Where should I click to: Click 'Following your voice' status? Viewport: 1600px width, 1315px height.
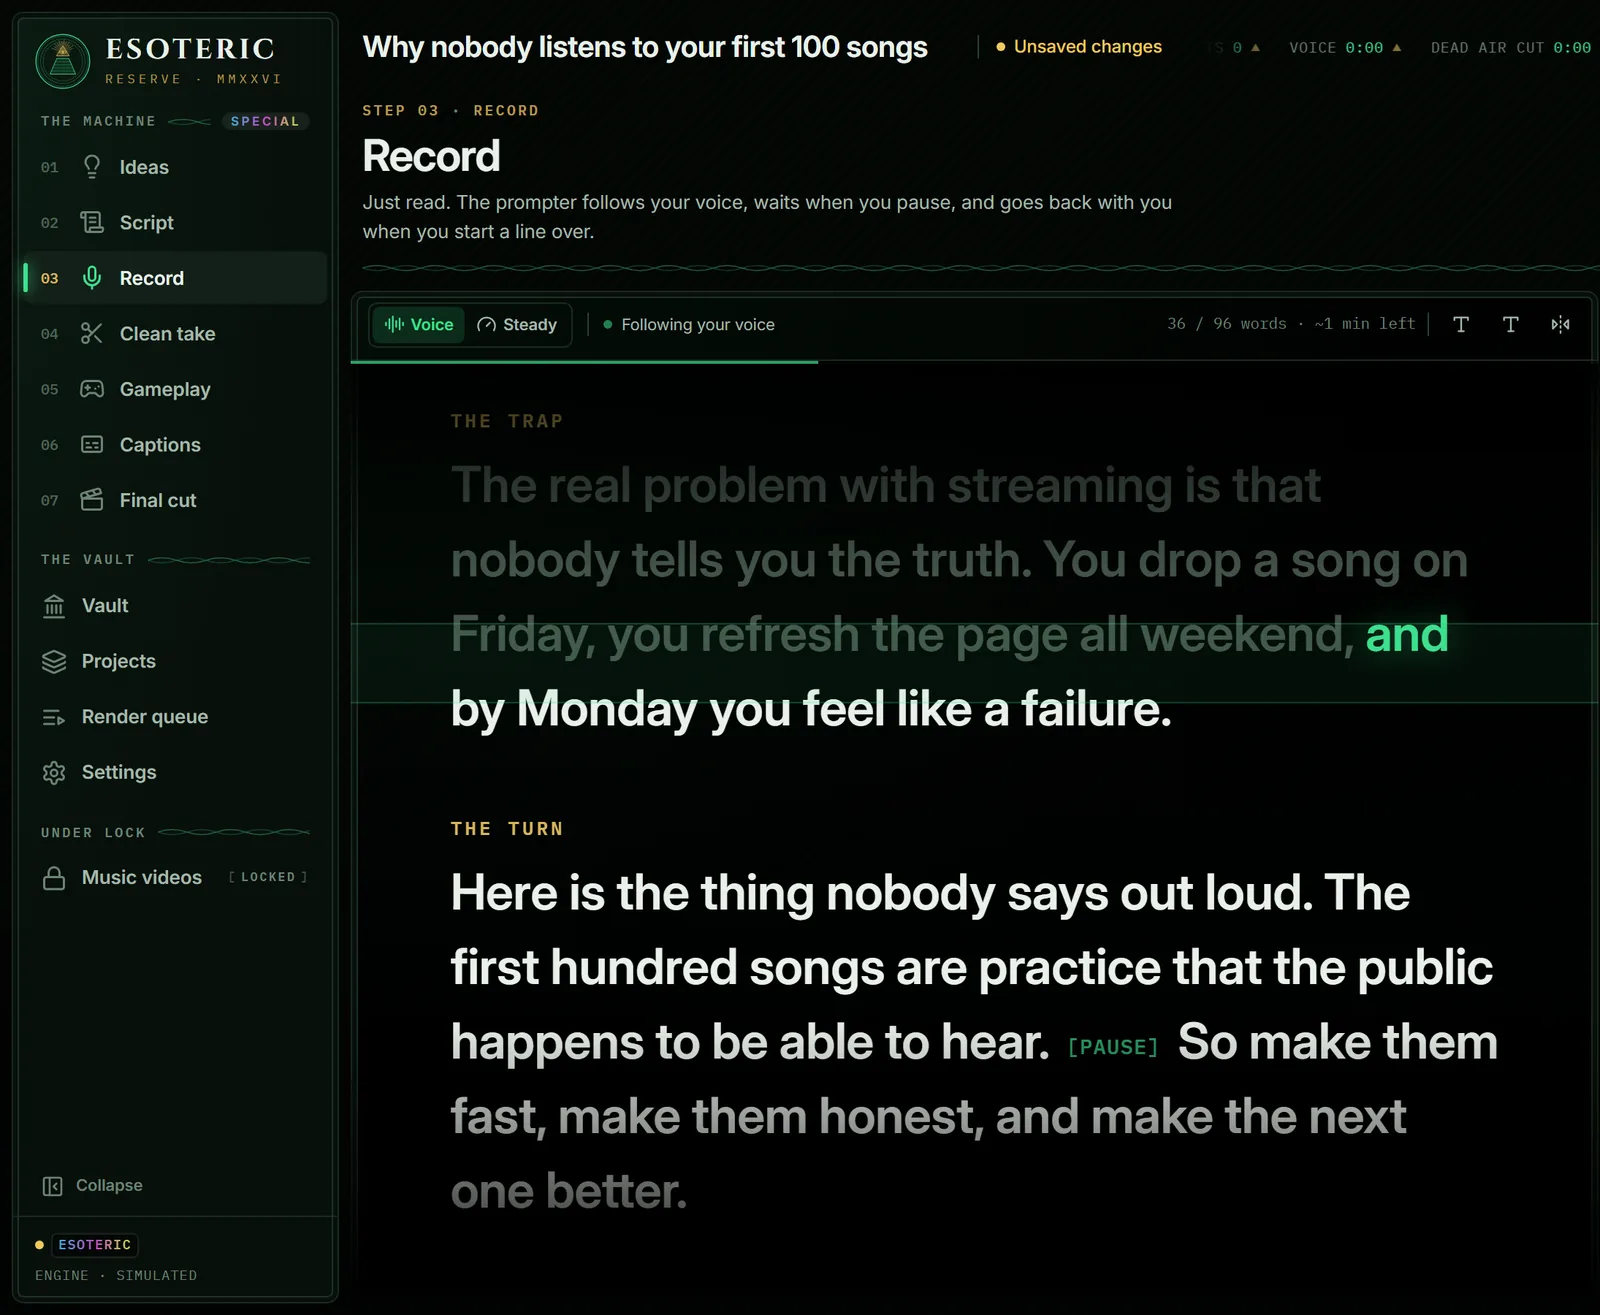tap(689, 325)
